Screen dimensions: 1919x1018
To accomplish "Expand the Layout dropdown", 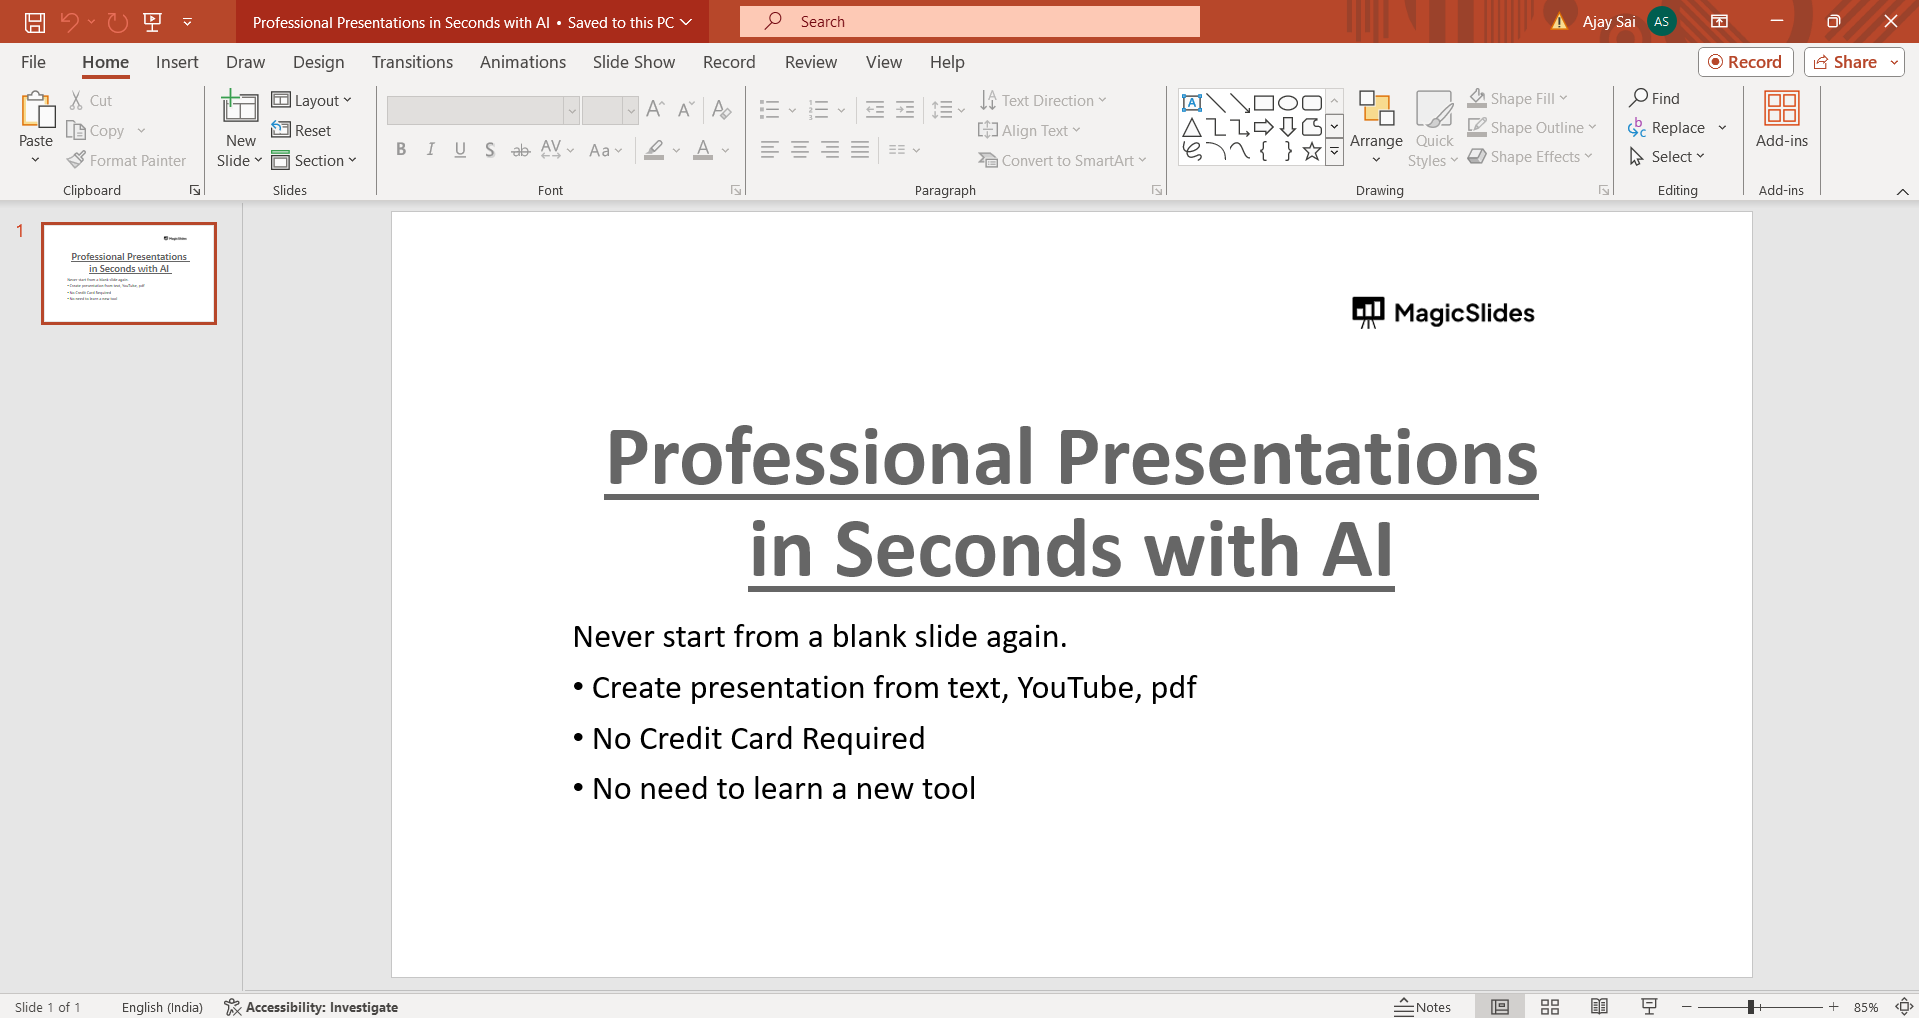I will (x=312, y=100).
